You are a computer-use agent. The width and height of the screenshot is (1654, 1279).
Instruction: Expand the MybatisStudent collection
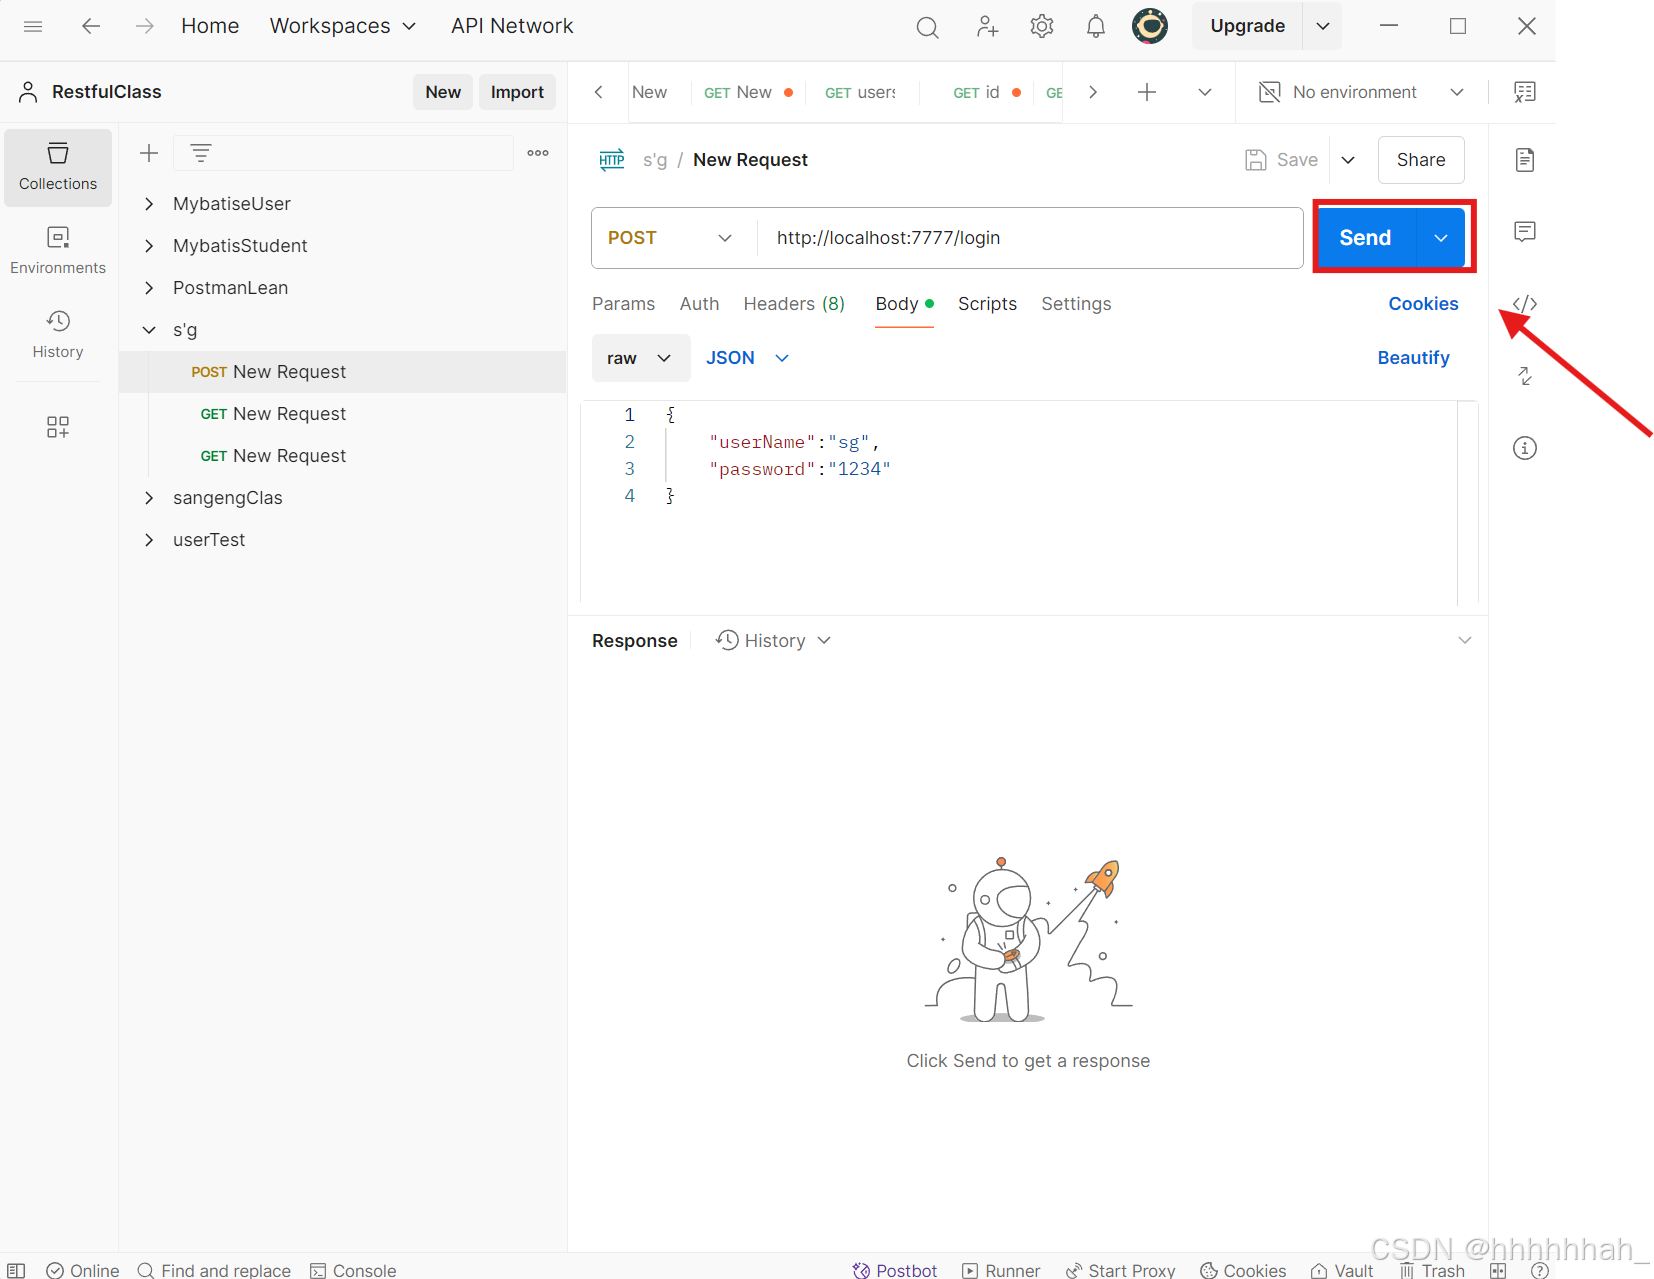click(149, 246)
